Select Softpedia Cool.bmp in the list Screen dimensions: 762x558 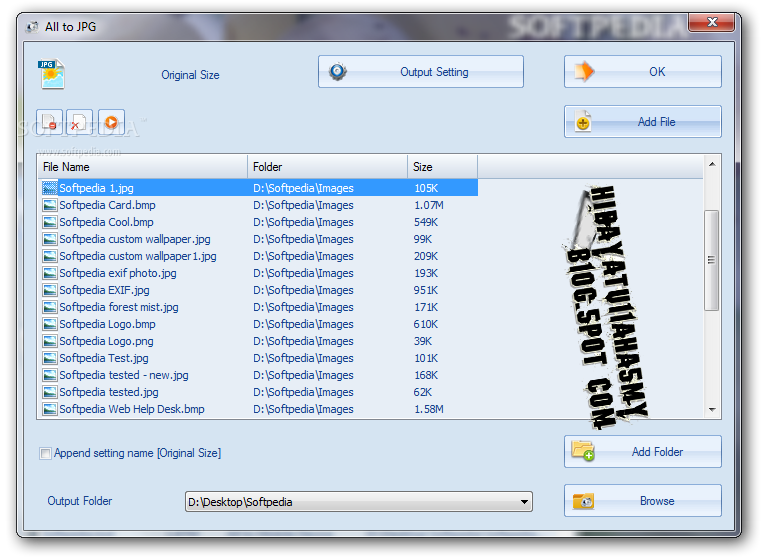[x=258, y=222]
